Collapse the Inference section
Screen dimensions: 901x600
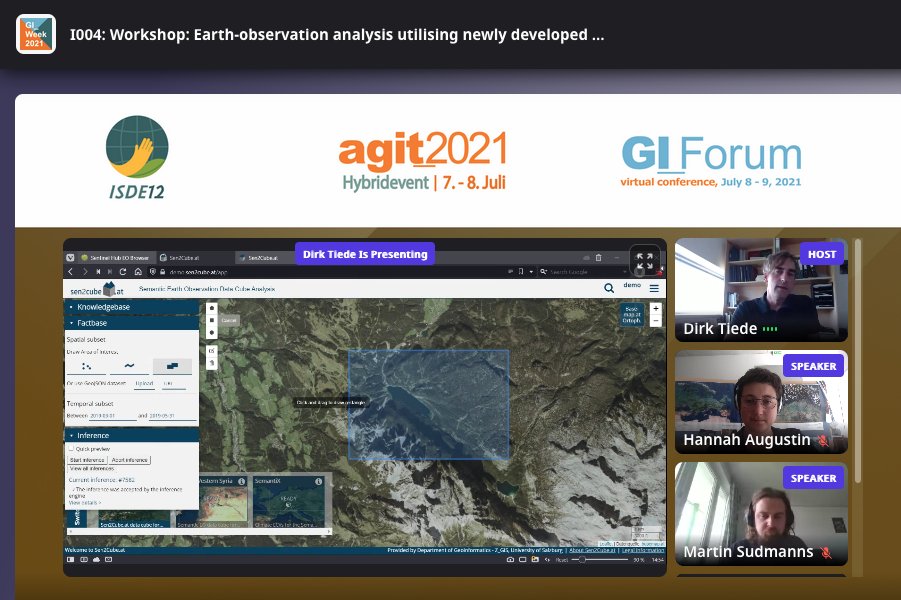tap(132, 436)
